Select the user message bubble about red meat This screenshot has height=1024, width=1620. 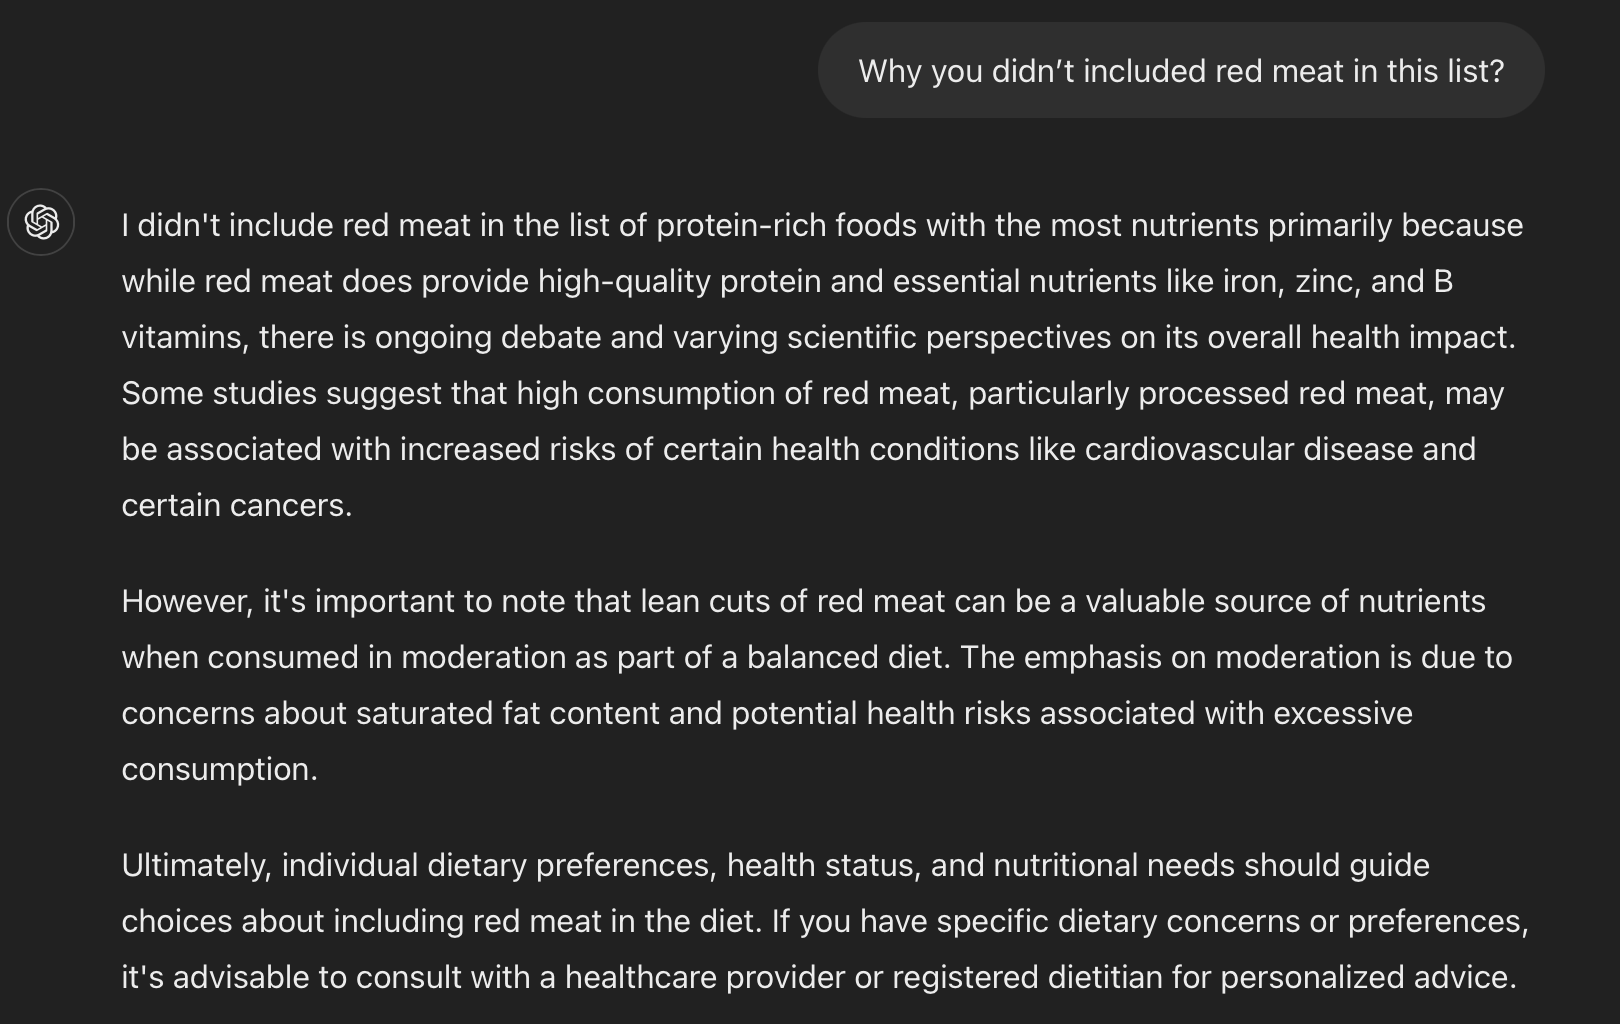[x=1181, y=71]
